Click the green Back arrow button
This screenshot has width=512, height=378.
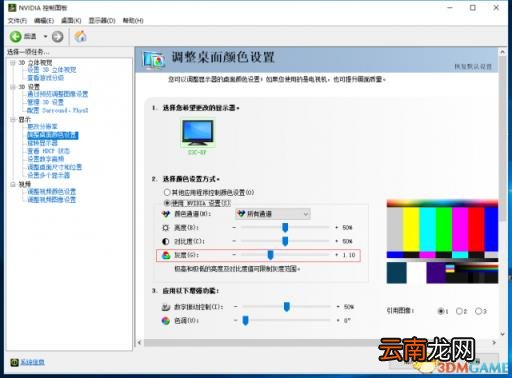(x=15, y=36)
